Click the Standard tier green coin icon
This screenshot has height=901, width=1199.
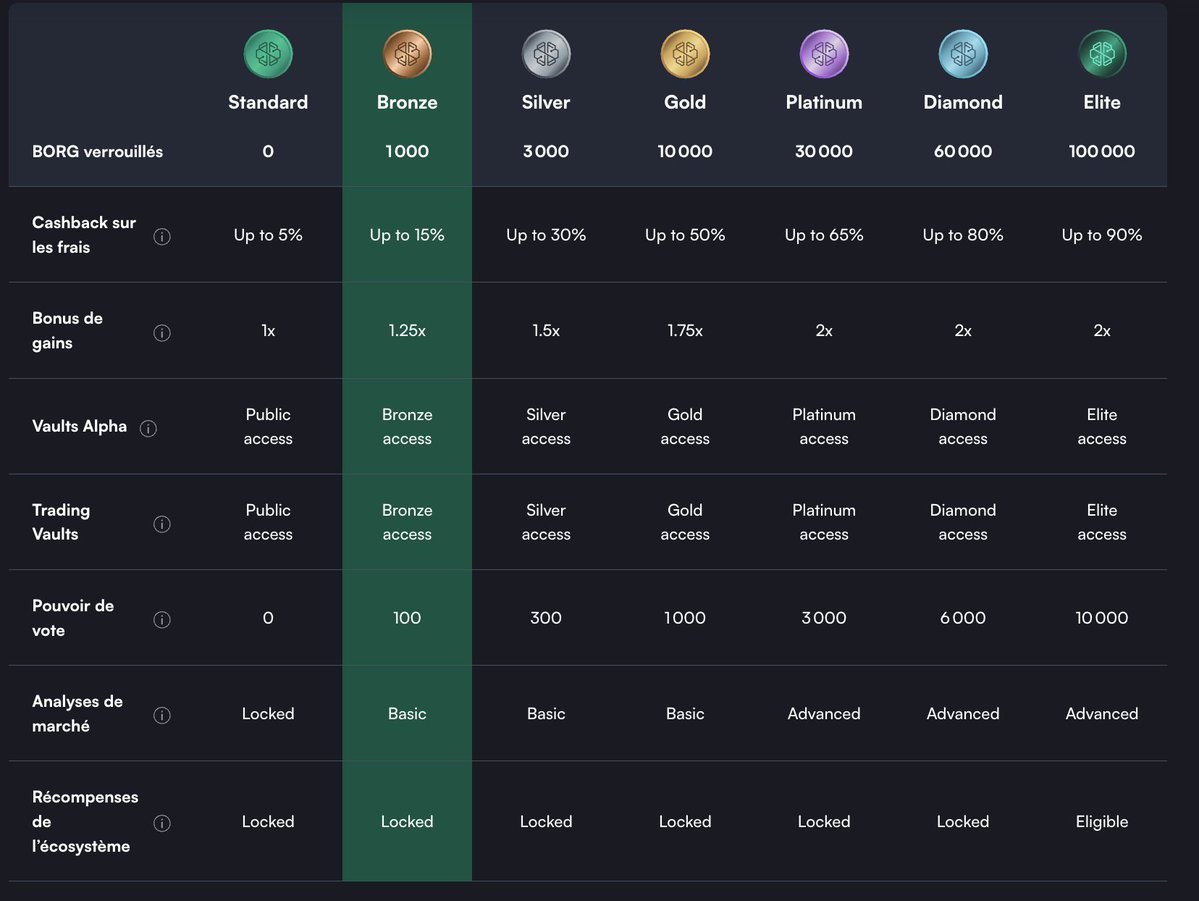(268, 54)
